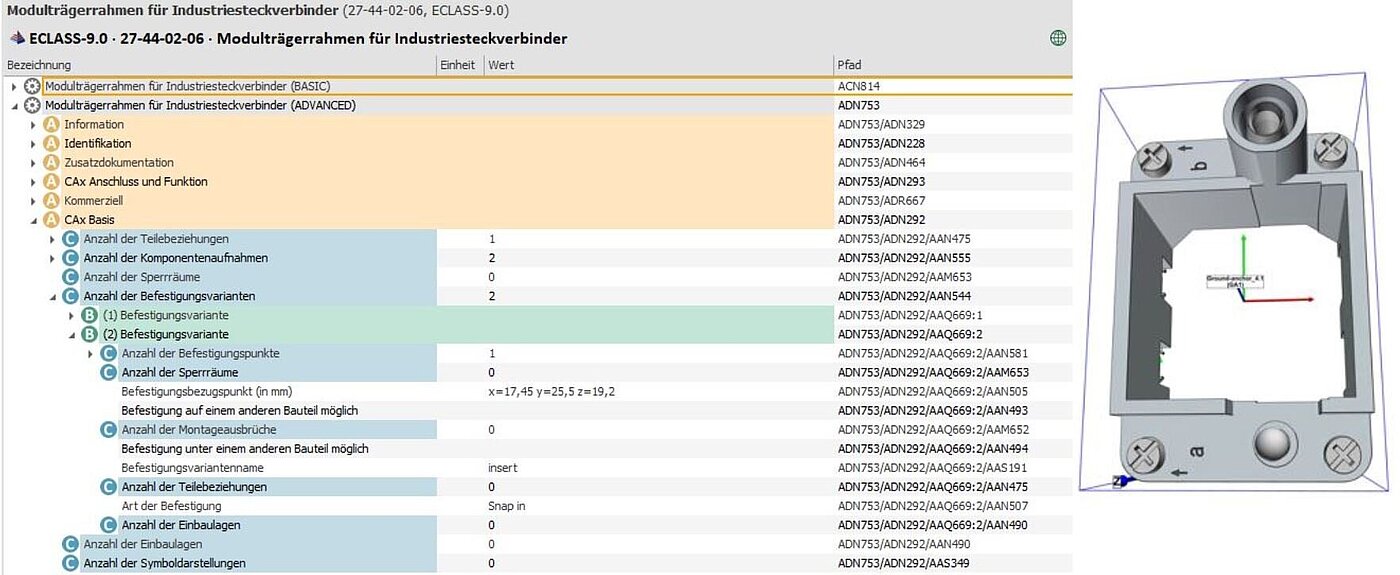Click the Wert cell showing 'Snap in'

click(506, 506)
